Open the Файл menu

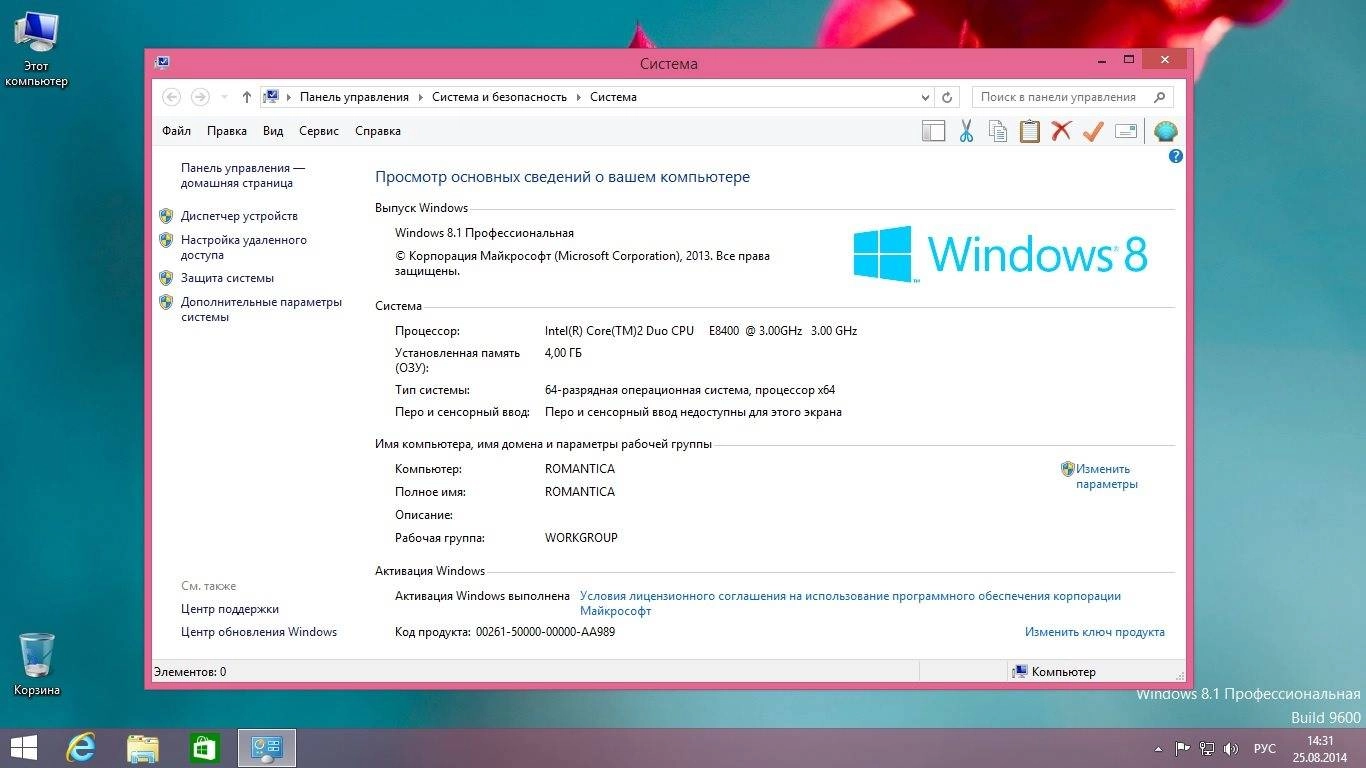pyautogui.click(x=176, y=131)
